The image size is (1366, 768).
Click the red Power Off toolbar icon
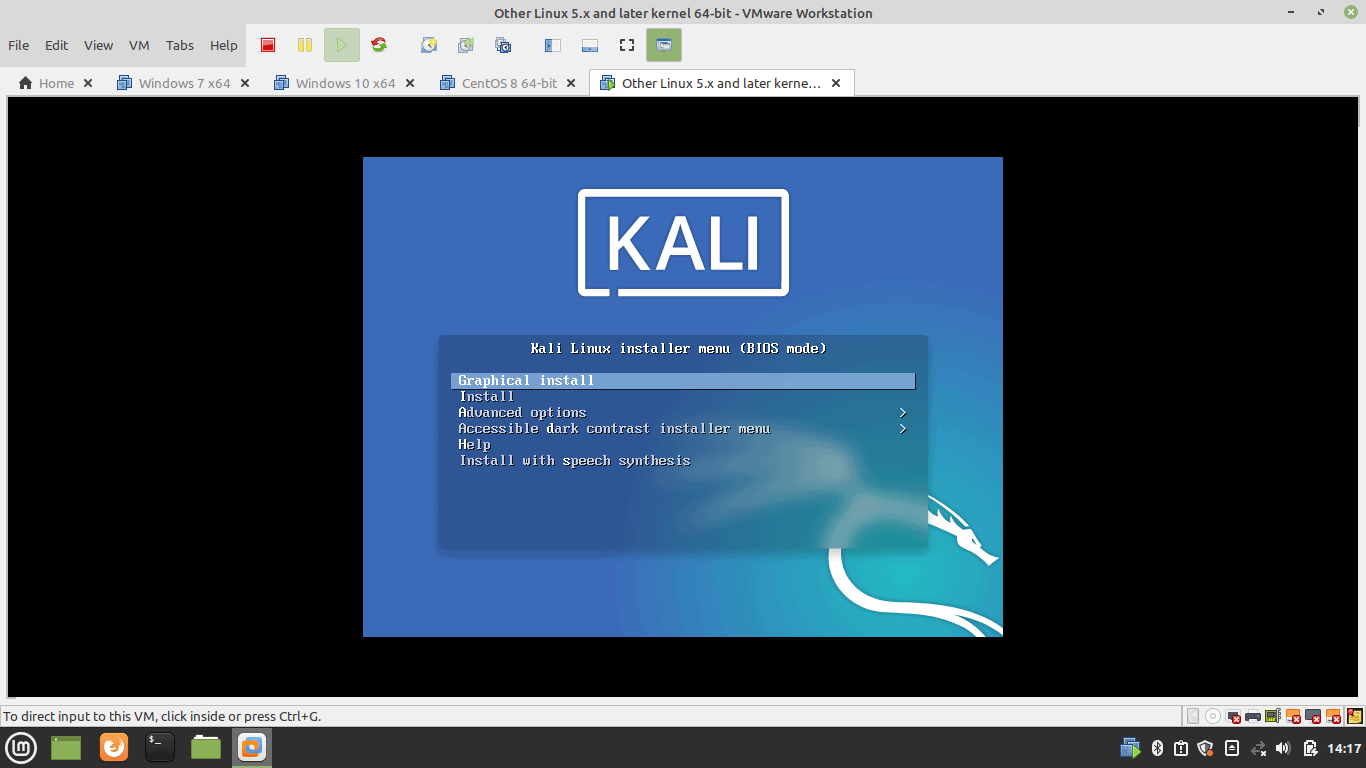click(268, 45)
